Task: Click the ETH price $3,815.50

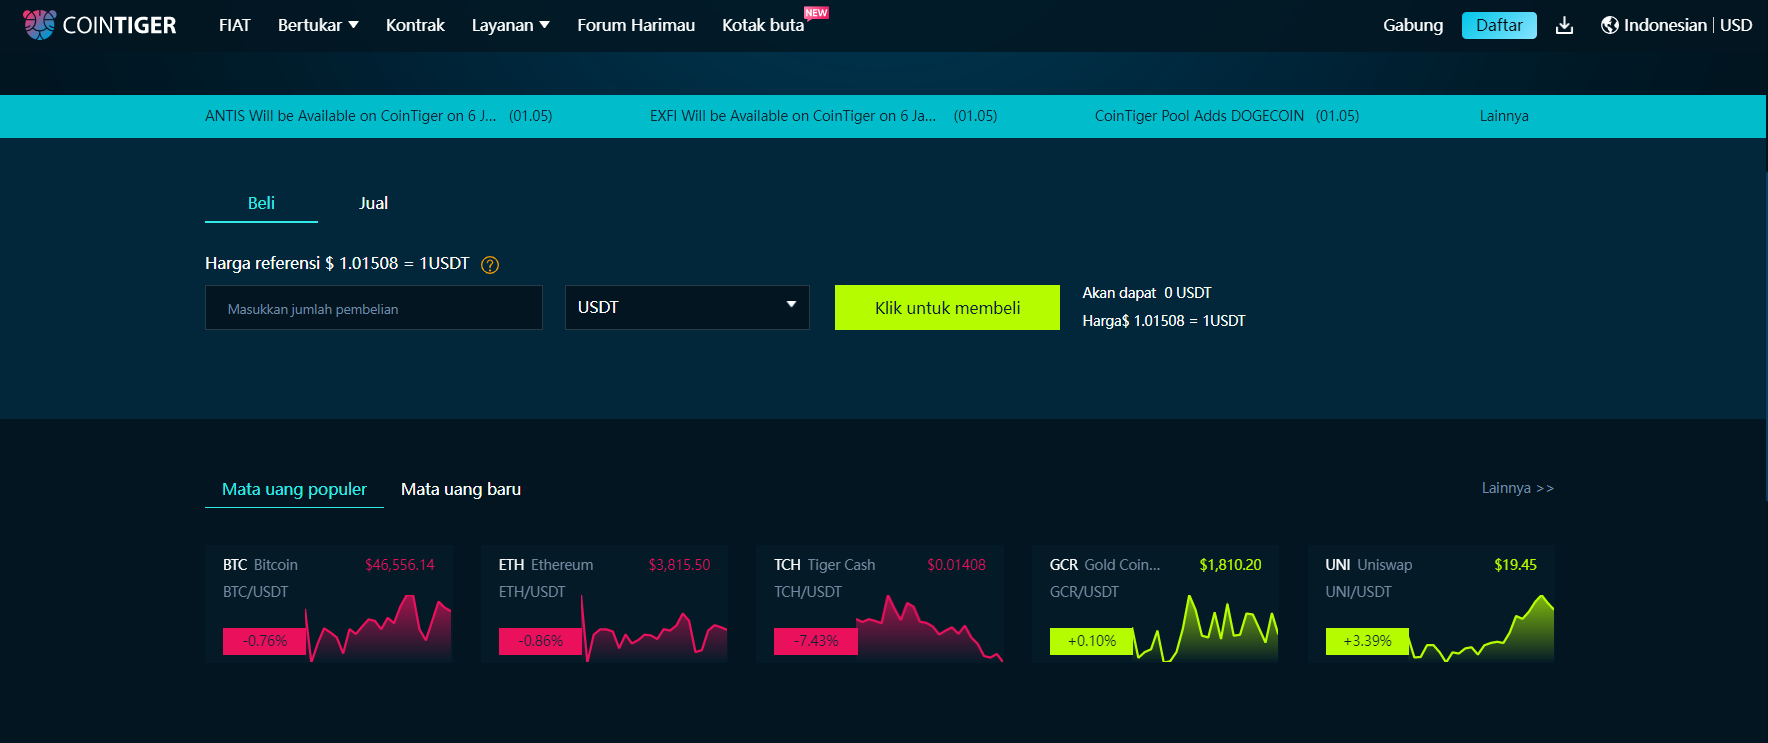Action: coord(679,565)
